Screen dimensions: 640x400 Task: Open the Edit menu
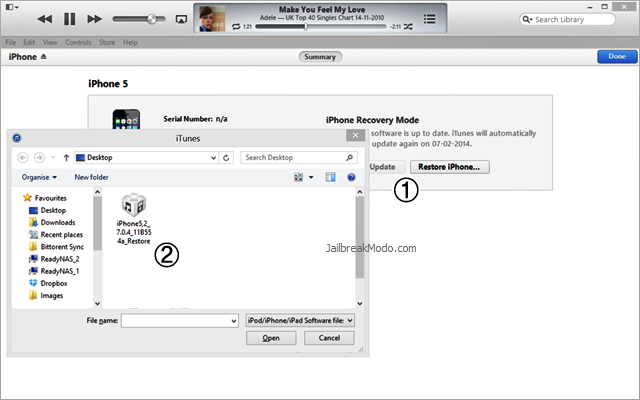(x=29, y=42)
